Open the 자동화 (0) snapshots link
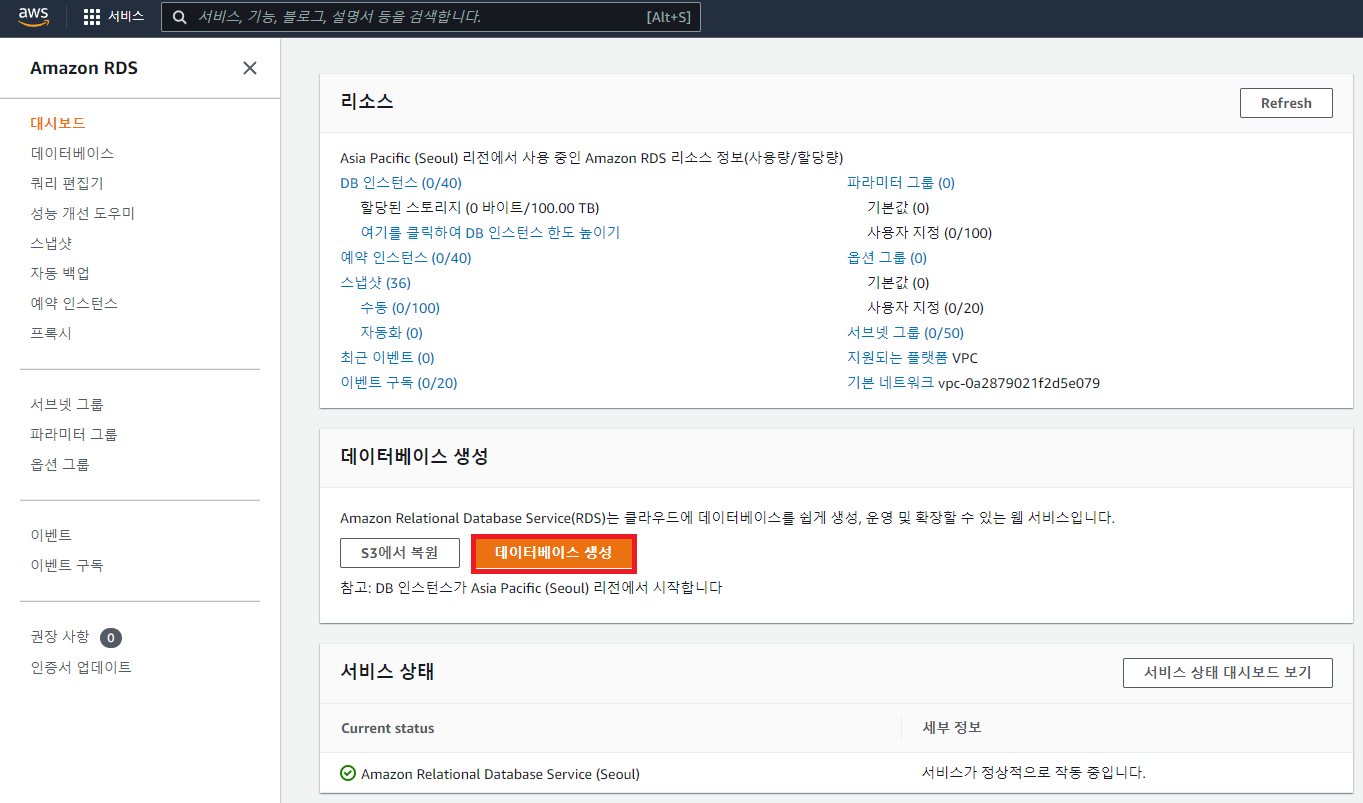This screenshot has width=1363, height=803. pyautogui.click(x=392, y=333)
